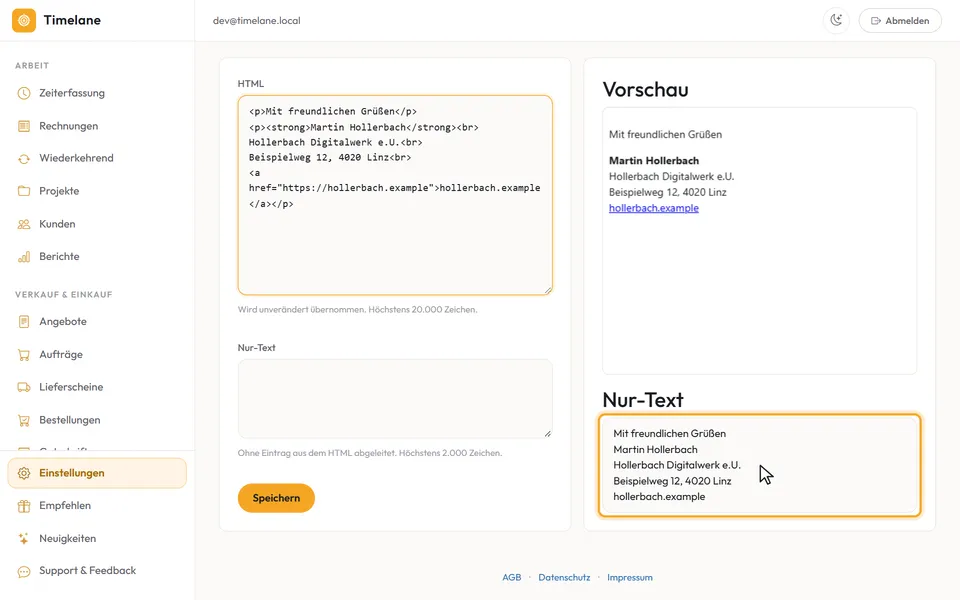Click the Timelane logo icon

pos(24,20)
